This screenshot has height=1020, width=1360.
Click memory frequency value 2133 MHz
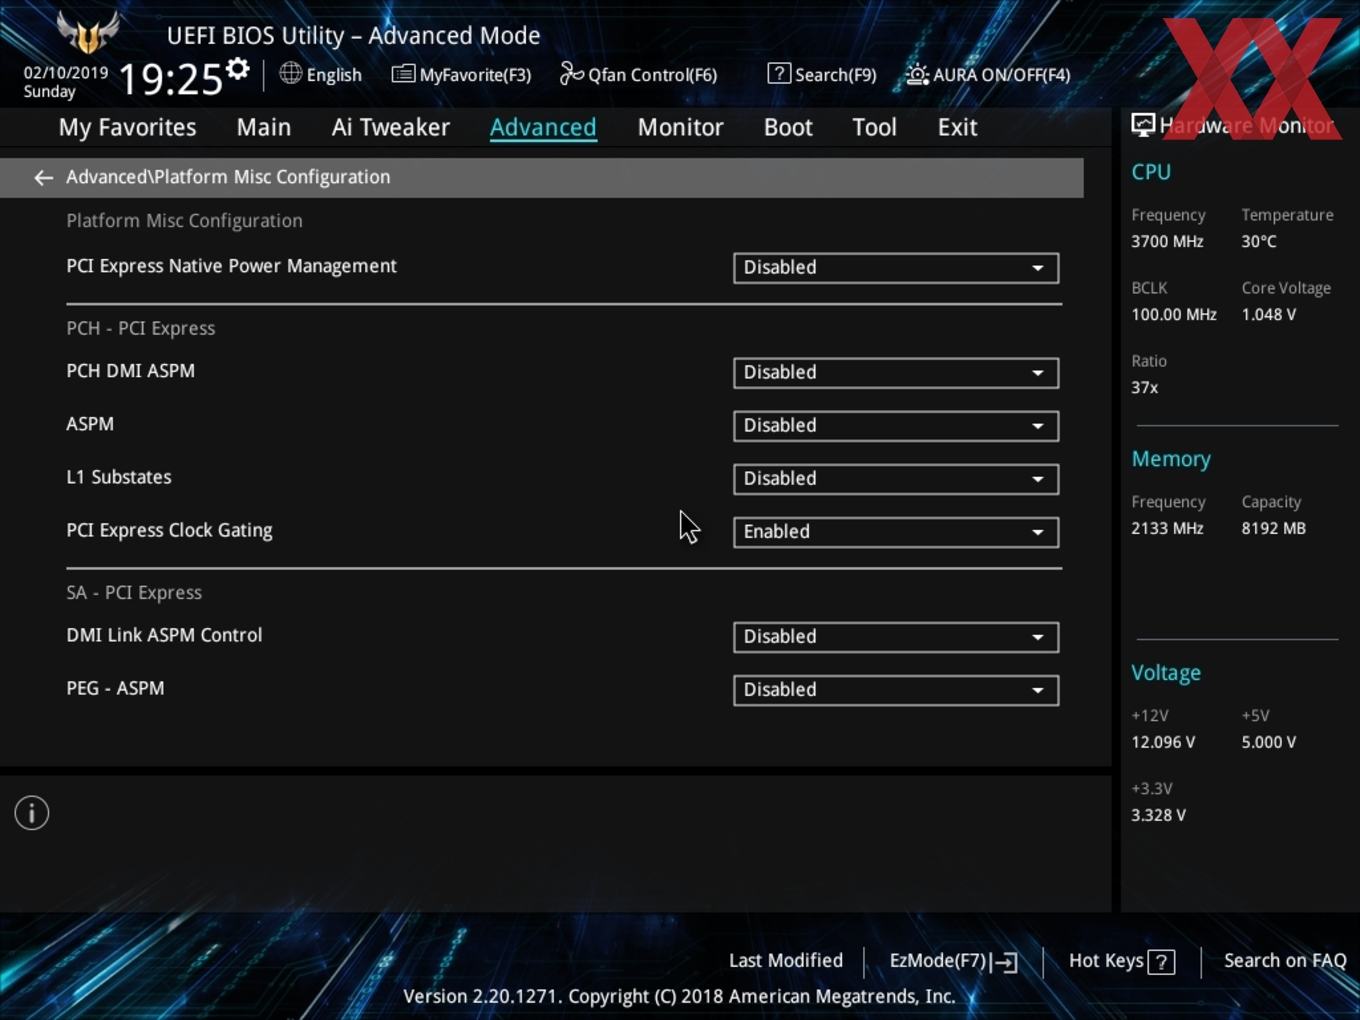1167,528
